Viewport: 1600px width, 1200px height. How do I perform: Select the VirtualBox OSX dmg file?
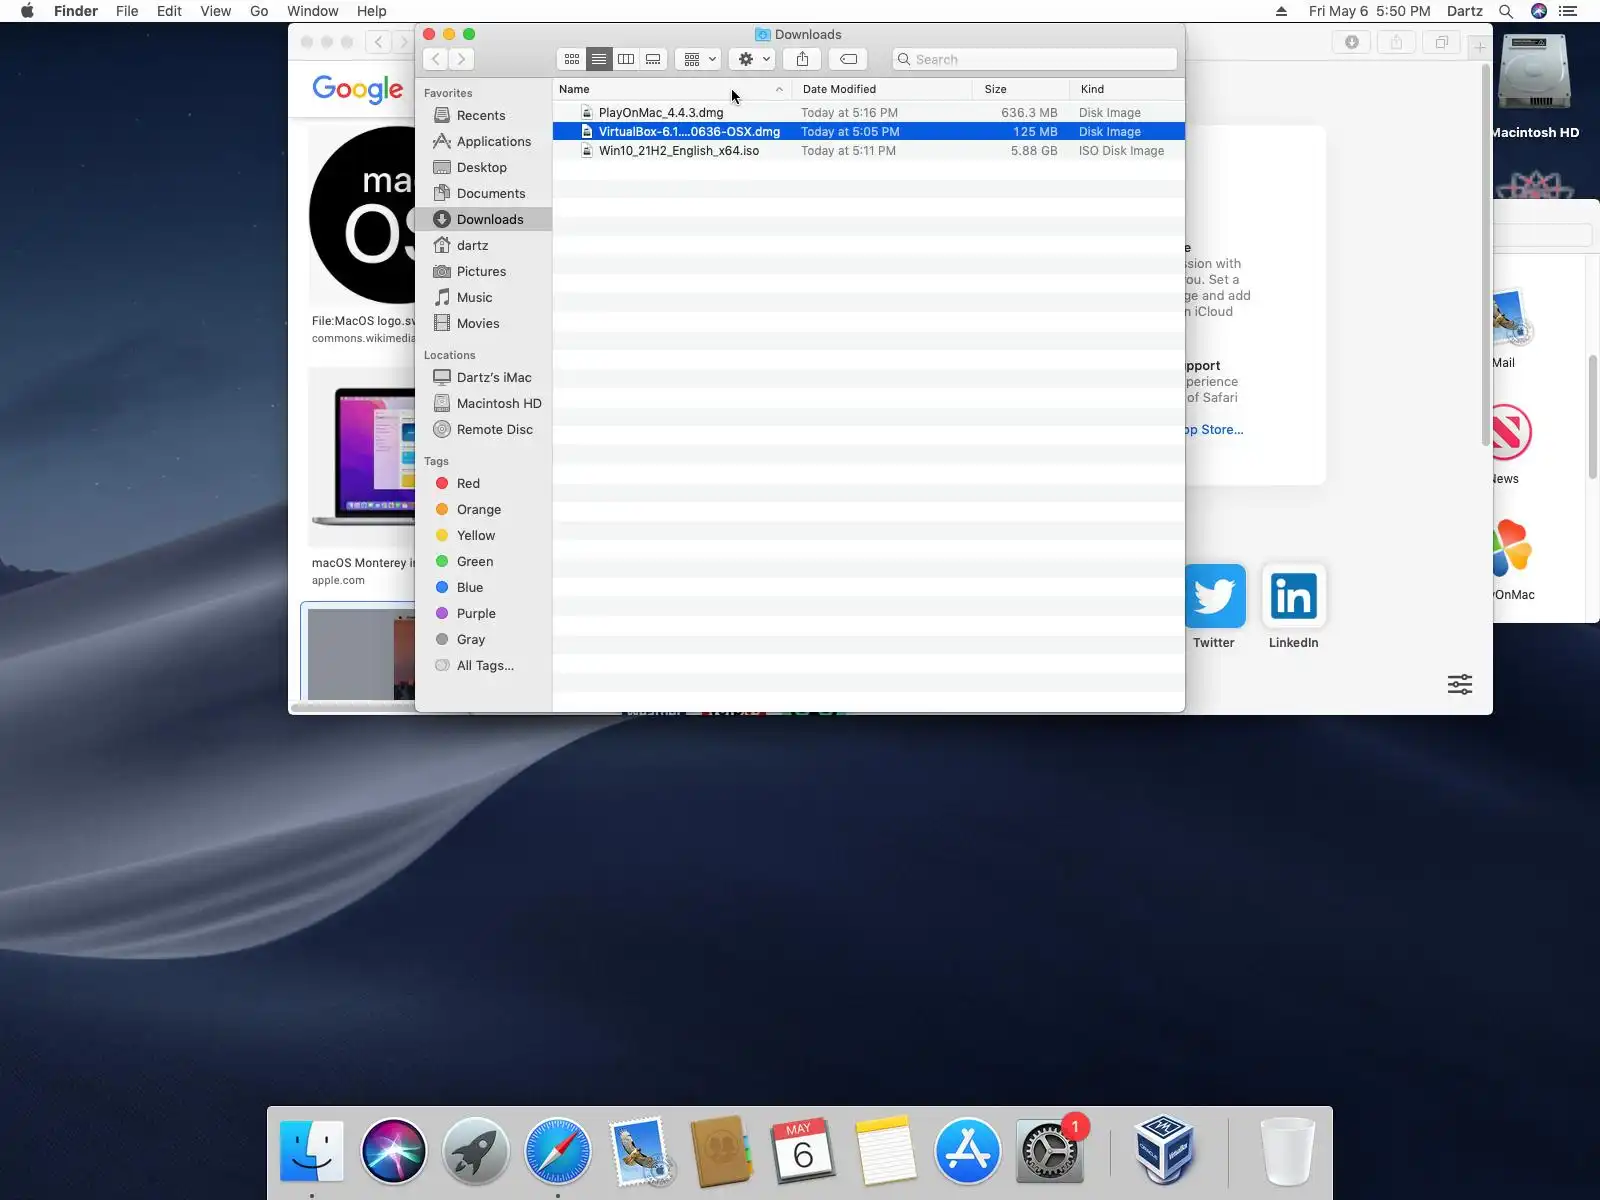coord(868,132)
